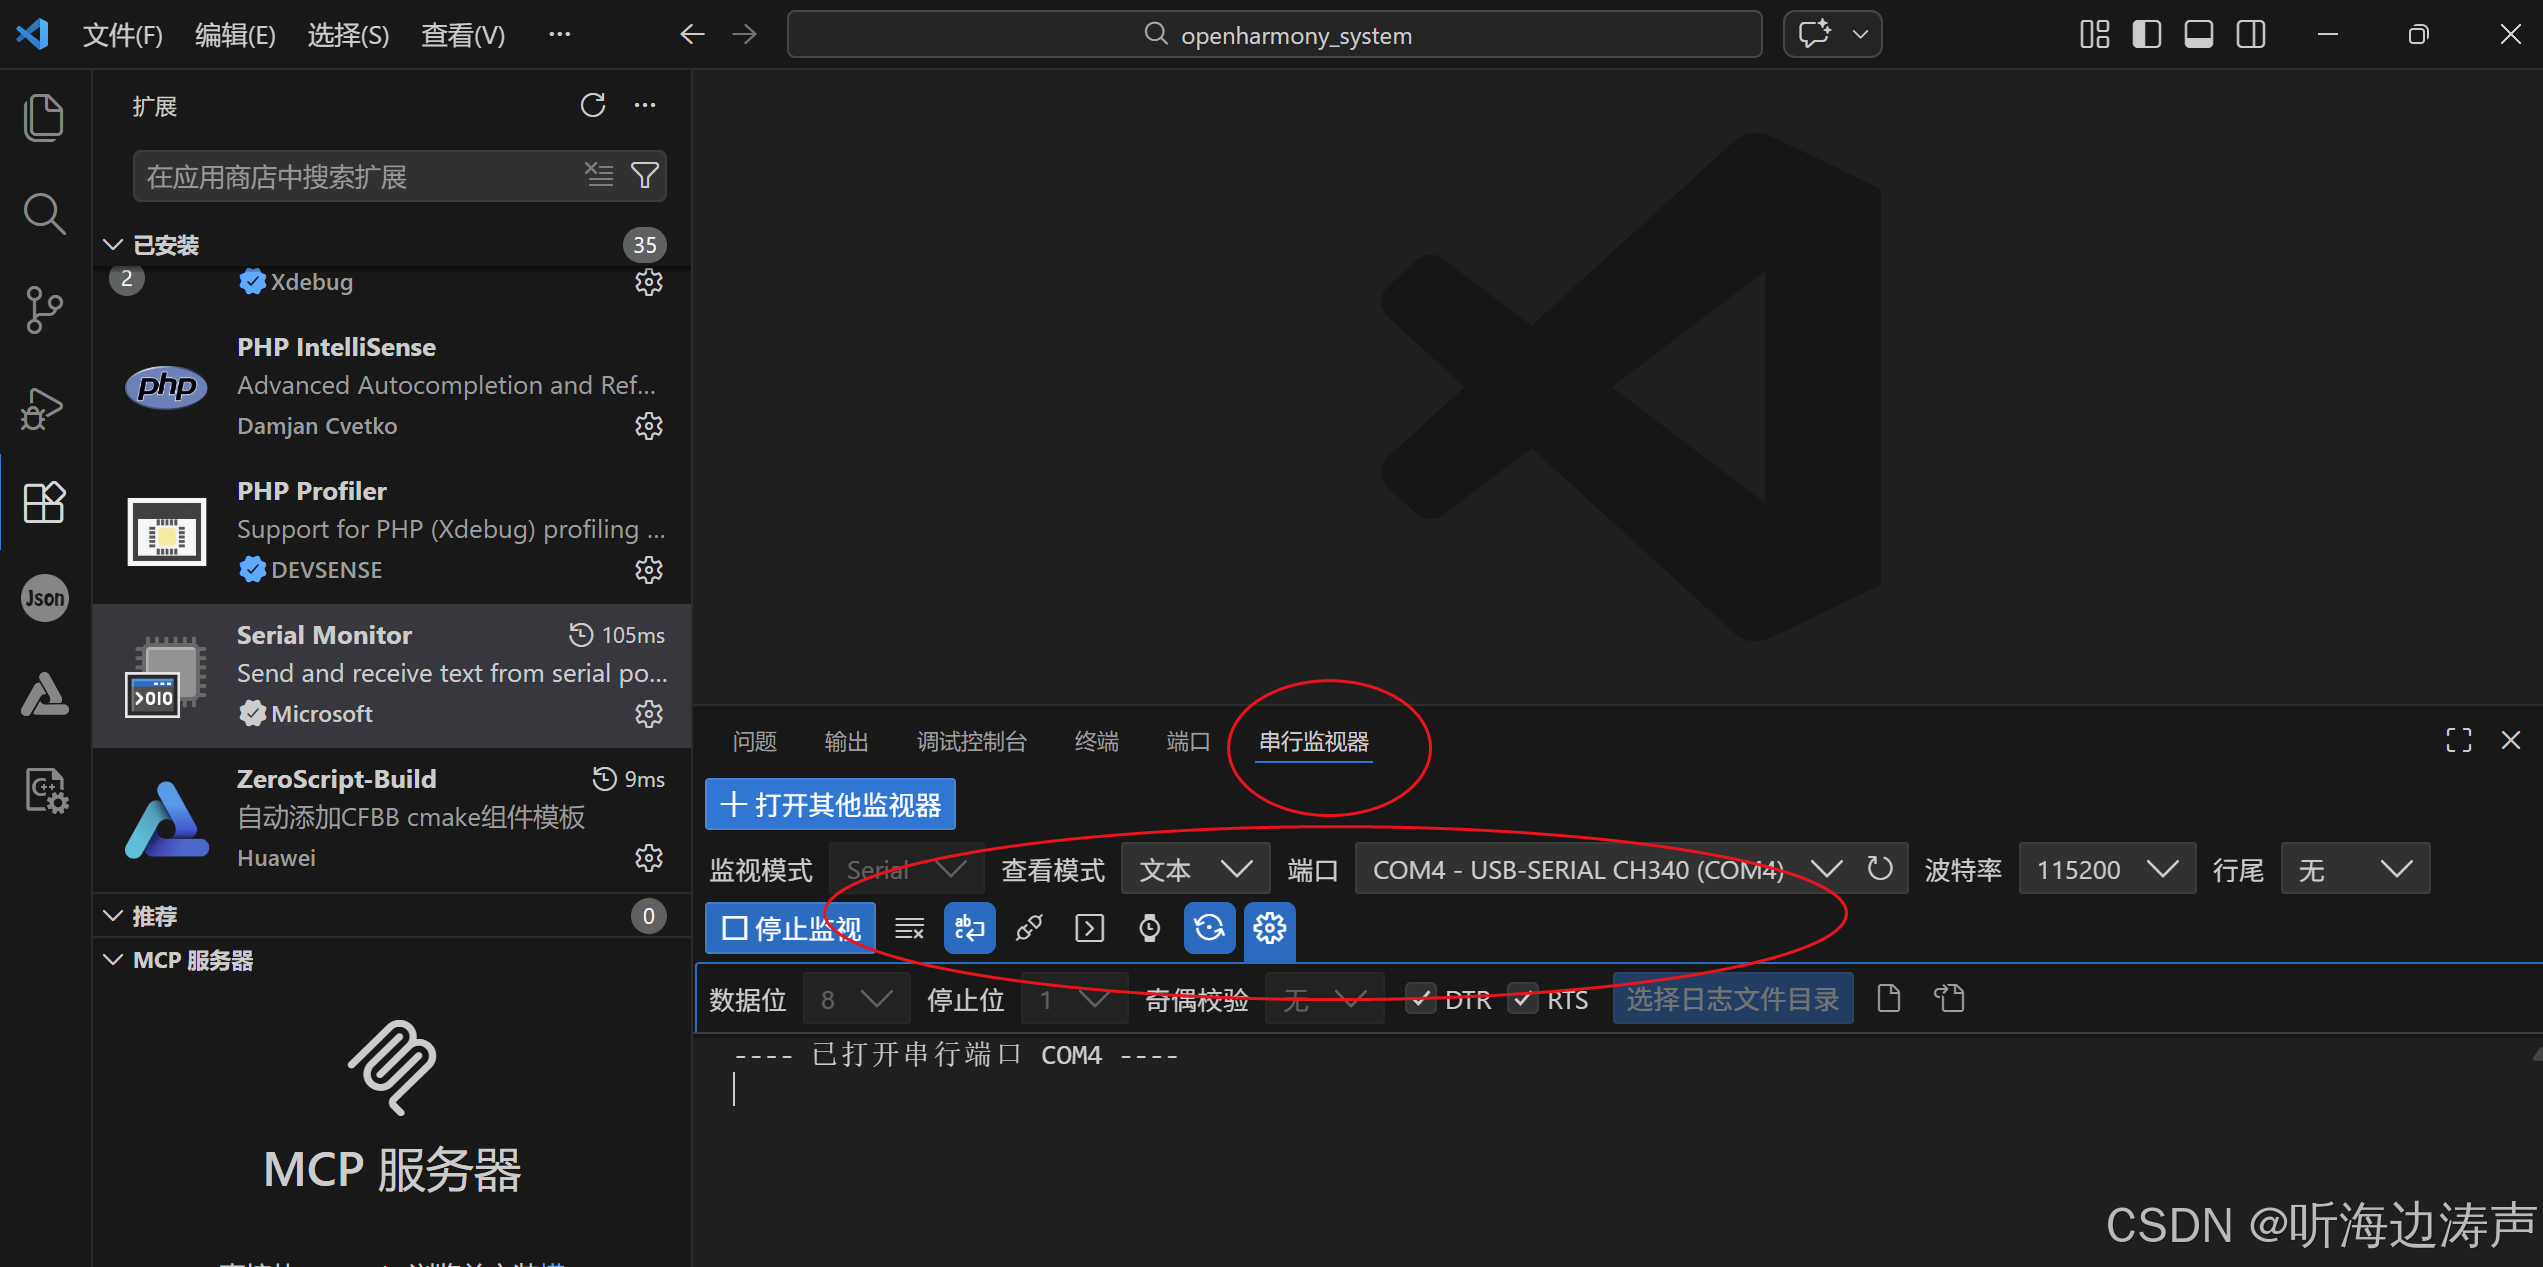Click the 选择日志文件目录 button

pos(1733,999)
